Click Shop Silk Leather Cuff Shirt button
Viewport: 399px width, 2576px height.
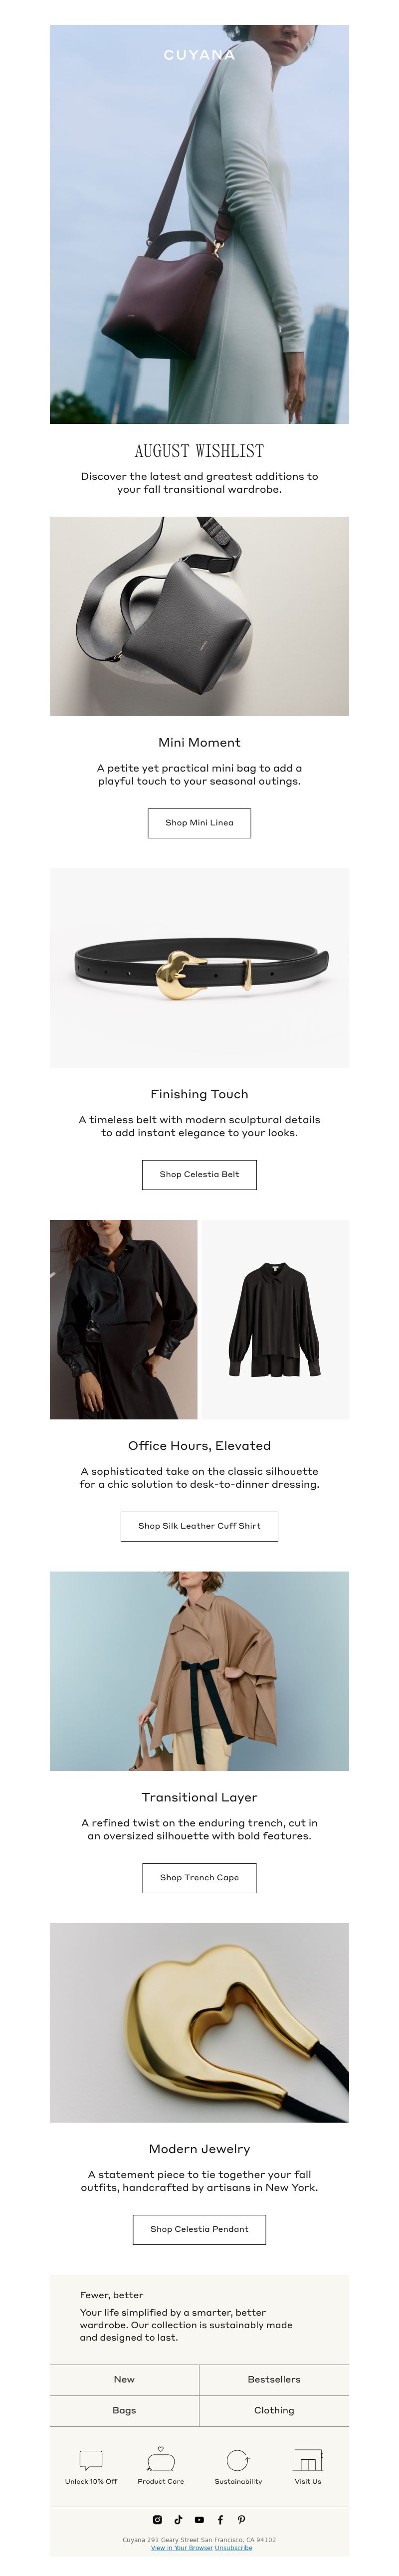pyautogui.click(x=199, y=1526)
